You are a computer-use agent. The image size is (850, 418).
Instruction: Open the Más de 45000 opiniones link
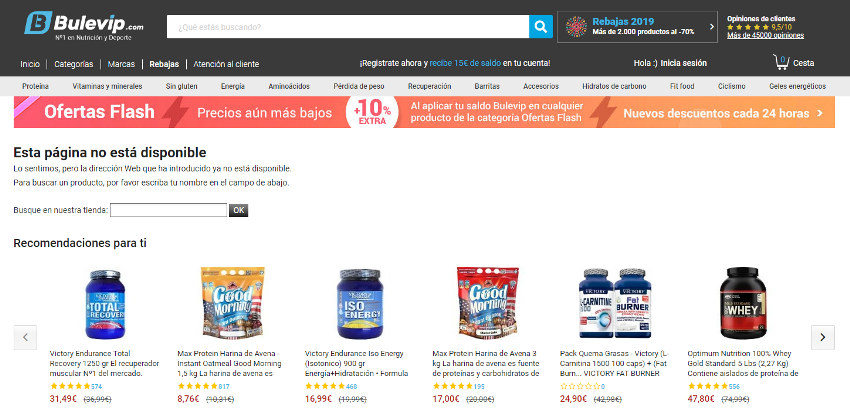765,35
